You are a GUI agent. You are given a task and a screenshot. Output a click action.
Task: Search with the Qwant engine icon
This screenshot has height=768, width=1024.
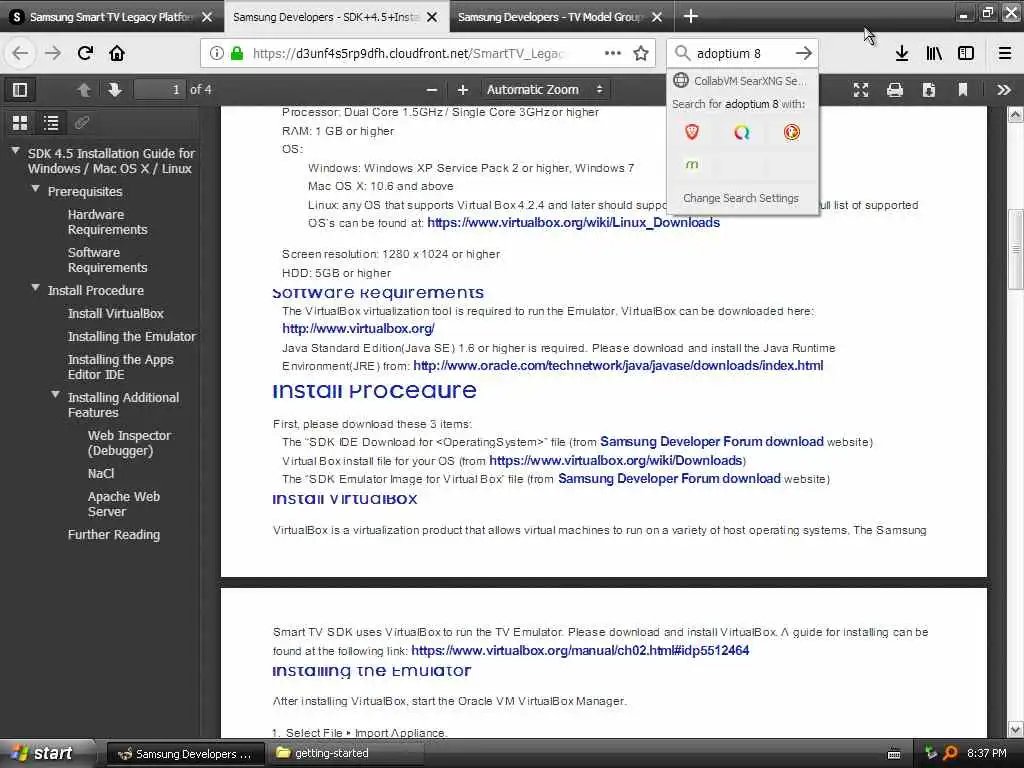[x=741, y=133]
